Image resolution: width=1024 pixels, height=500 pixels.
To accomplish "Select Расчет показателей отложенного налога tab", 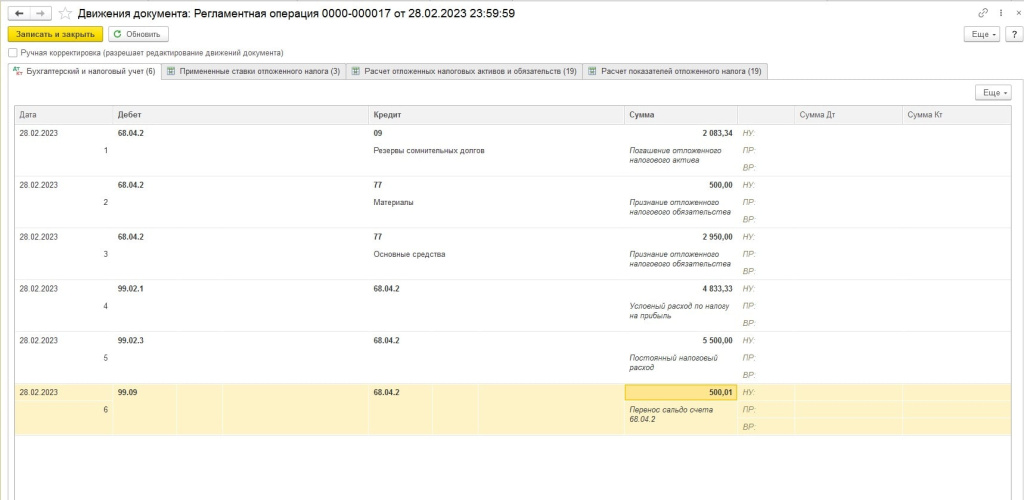I will click(x=675, y=71).
